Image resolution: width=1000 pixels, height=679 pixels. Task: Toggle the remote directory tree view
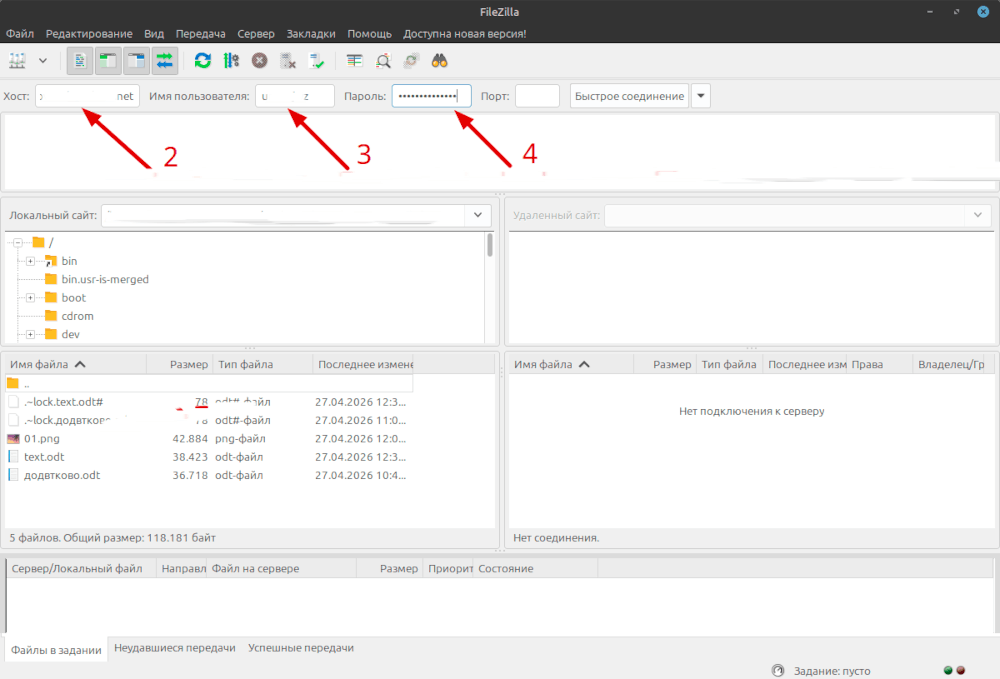[x=136, y=61]
